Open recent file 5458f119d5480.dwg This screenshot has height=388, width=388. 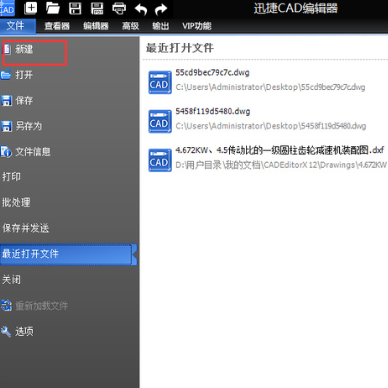point(213,111)
